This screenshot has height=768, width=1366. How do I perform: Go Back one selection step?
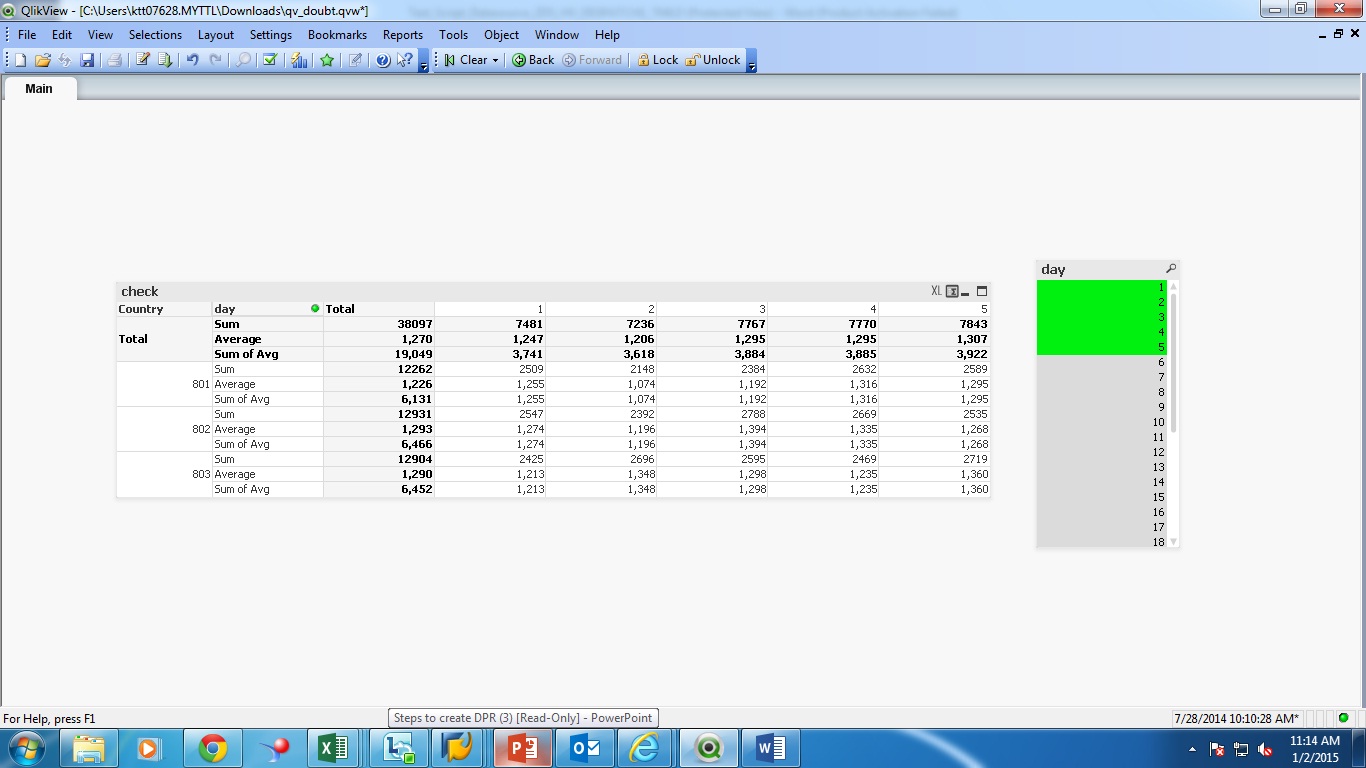tap(533, 60)
